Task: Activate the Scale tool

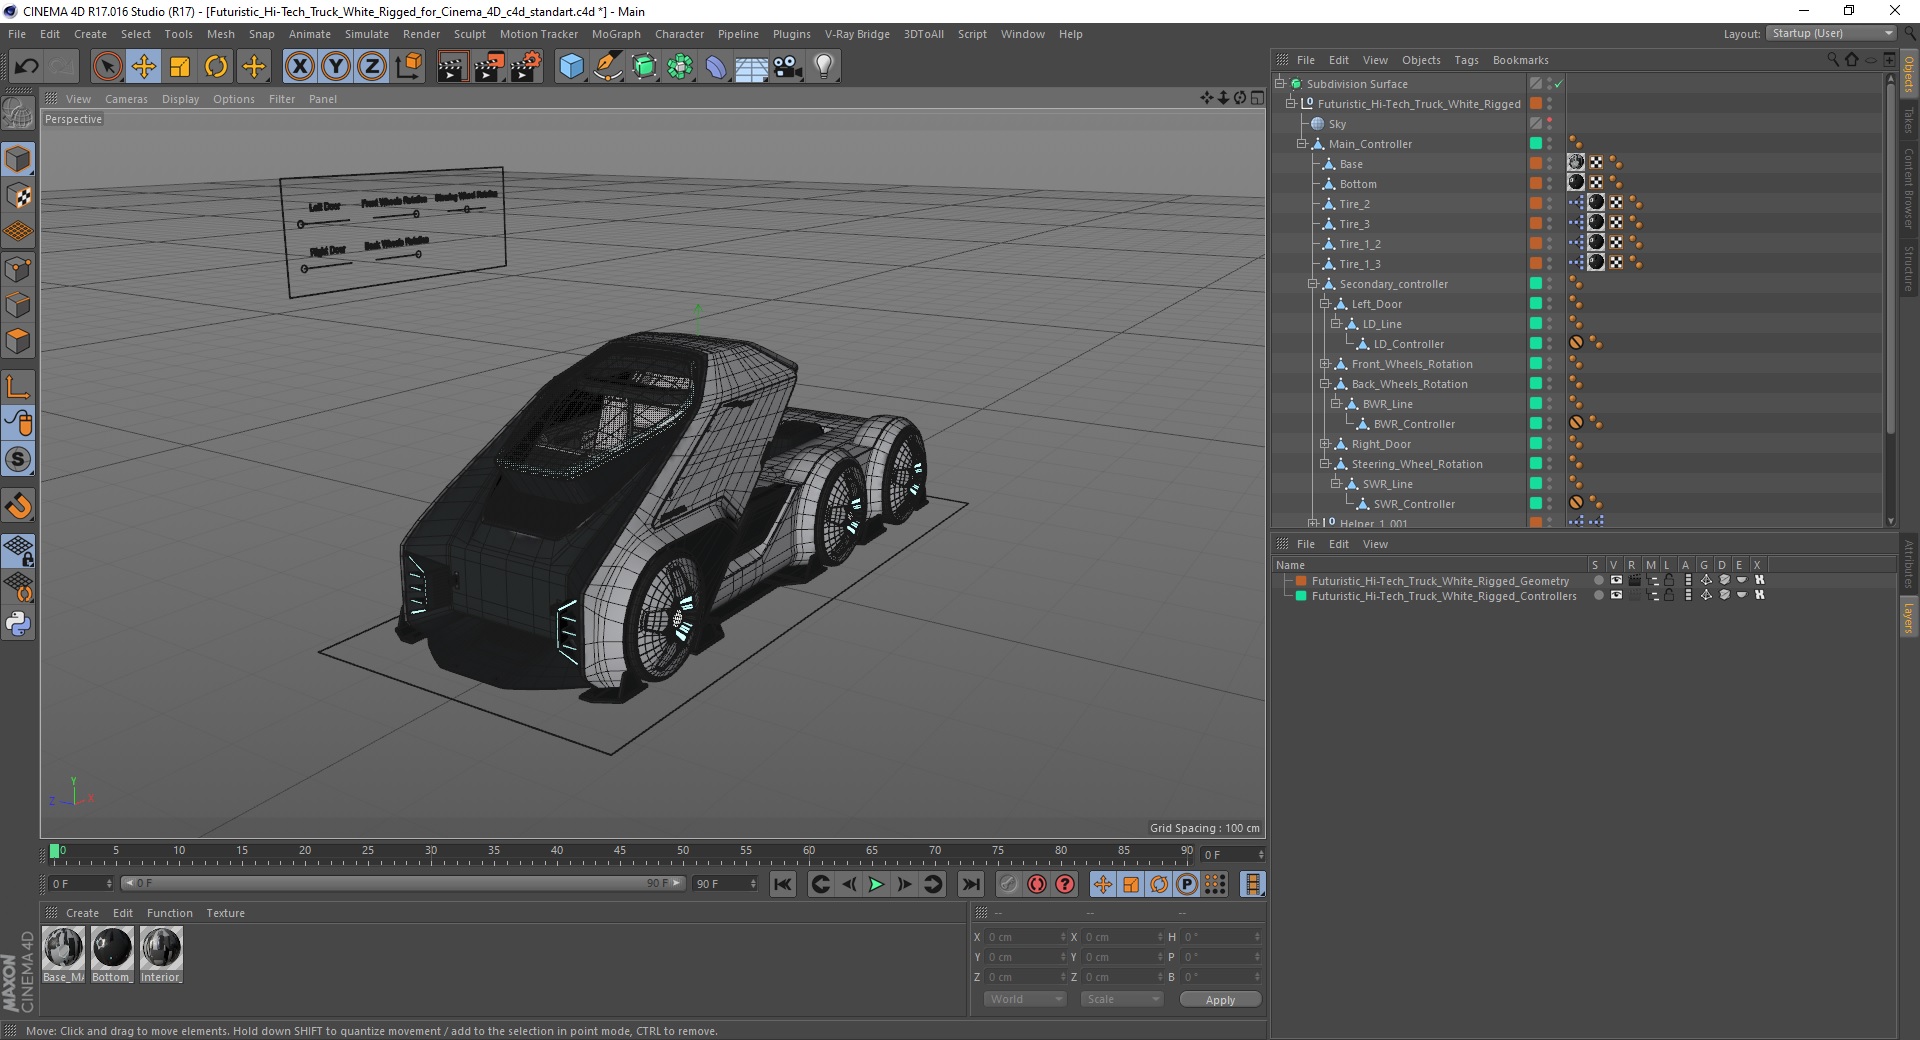Action: (180, 67)
